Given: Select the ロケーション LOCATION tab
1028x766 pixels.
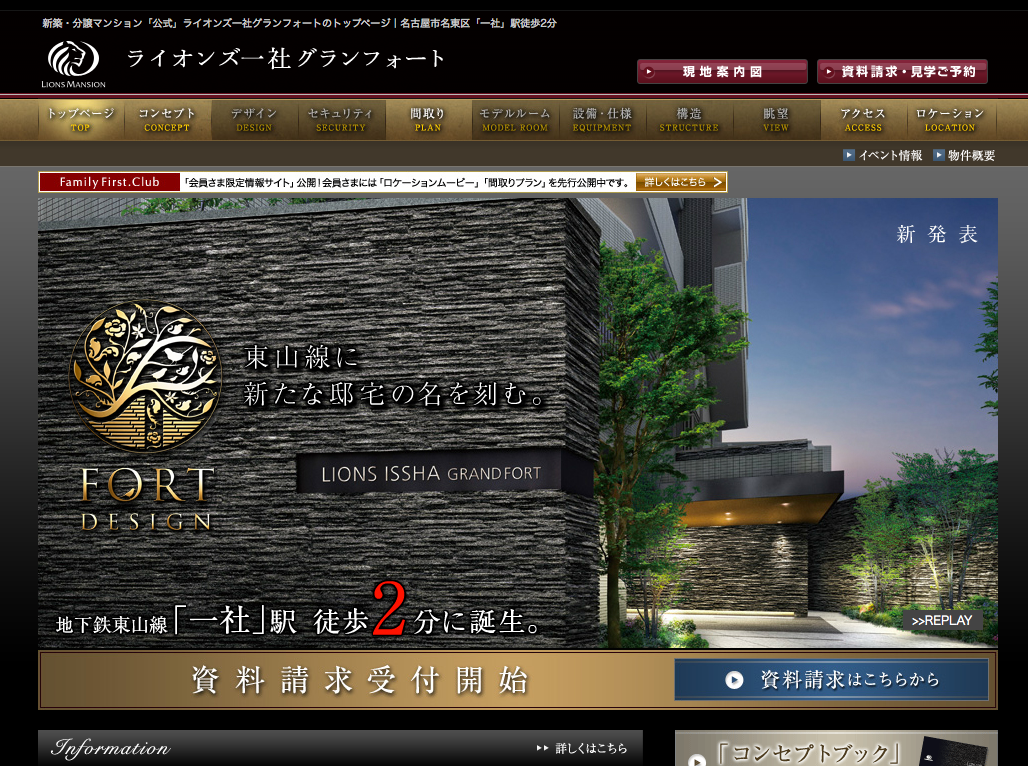Looking at the screenshot, I should [950, 120].
